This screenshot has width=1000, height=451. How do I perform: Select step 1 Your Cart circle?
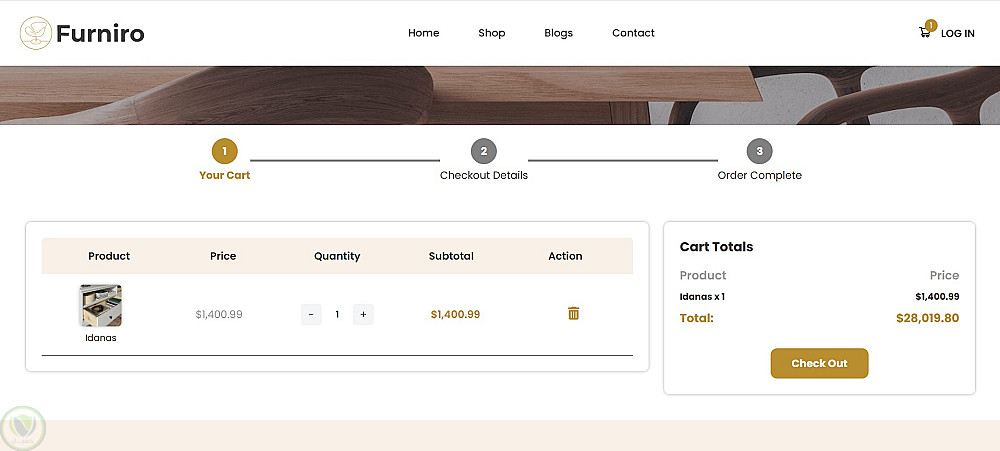click(x=225, y=152)
